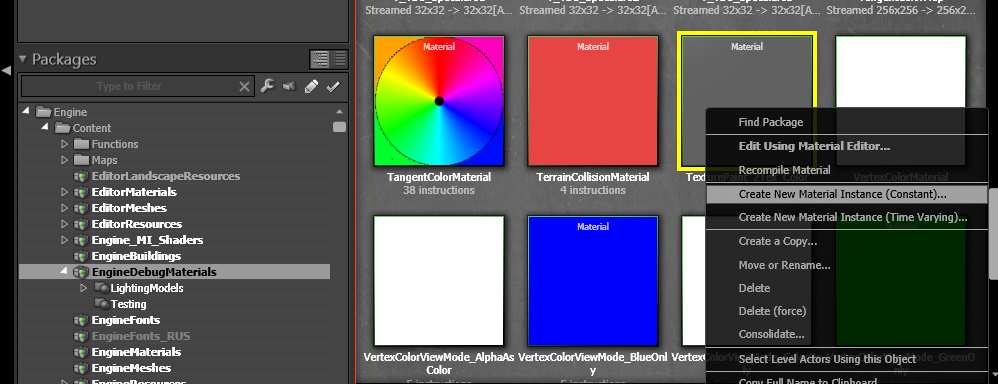This screenshot has height=384, width=998.
Task: Click the checkmark icon in the Packages toolbar
Action: coord(332,87)
